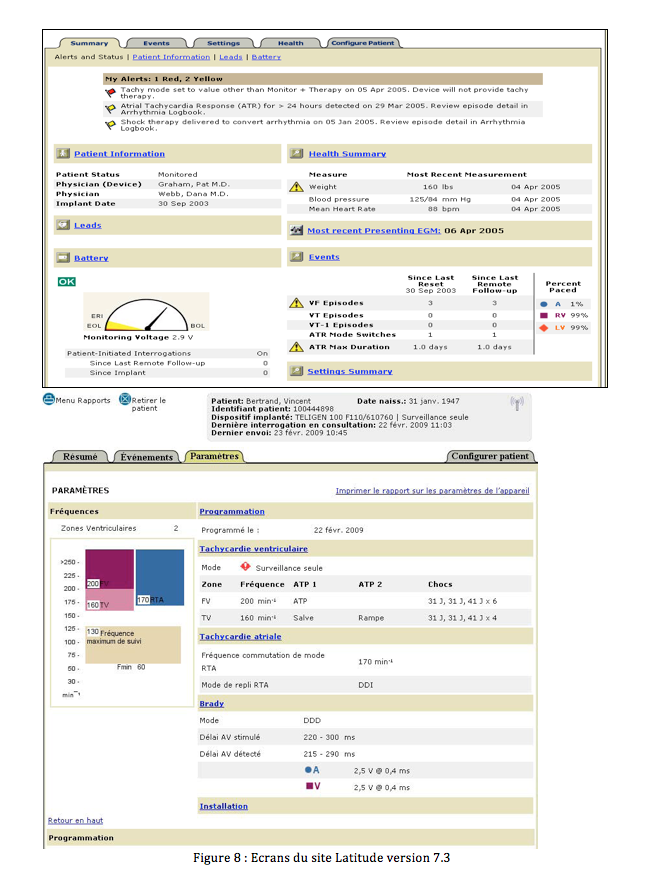
Task: Click the yellow flag beside ATR alert
Action: click(x=111, y=108)
